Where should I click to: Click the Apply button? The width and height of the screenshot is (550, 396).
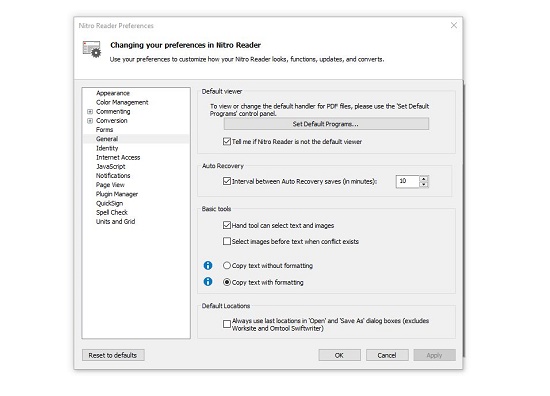434,355
